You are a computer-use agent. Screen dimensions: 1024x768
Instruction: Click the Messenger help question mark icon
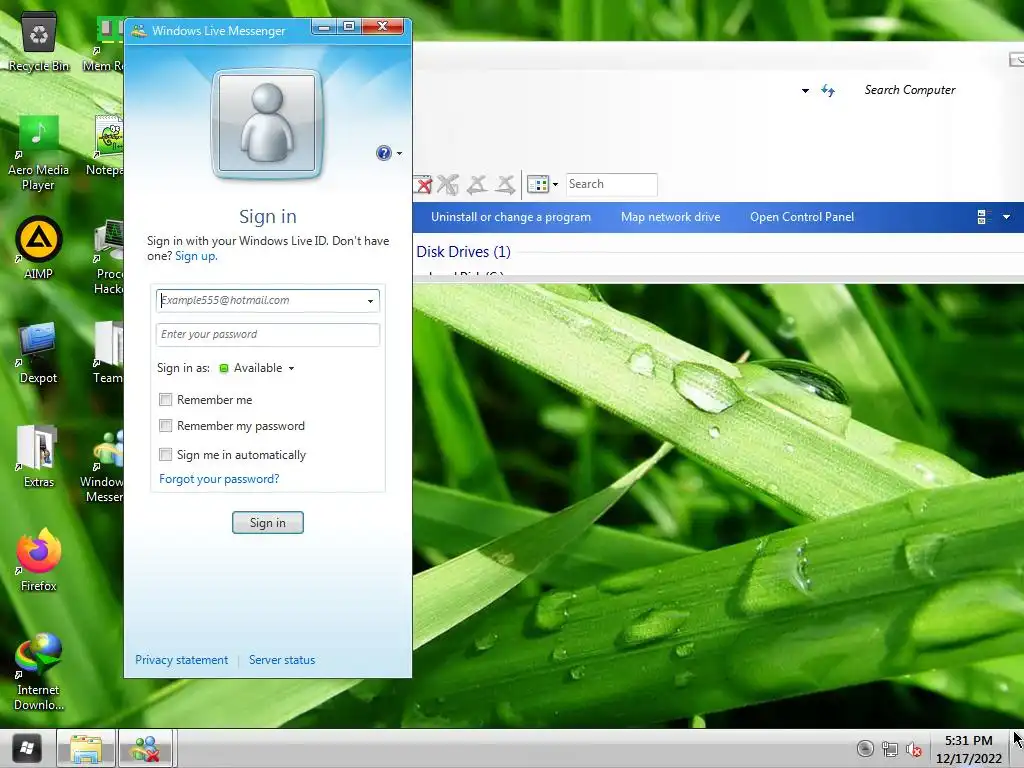pos(383,153)
